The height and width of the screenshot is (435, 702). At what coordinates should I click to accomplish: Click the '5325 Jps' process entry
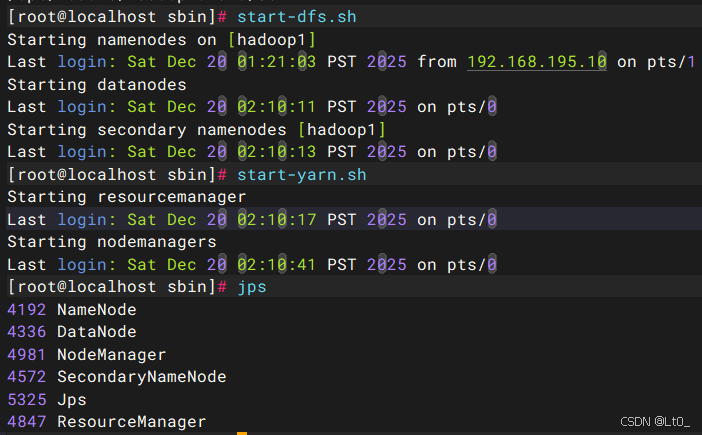tap(47, 400)
